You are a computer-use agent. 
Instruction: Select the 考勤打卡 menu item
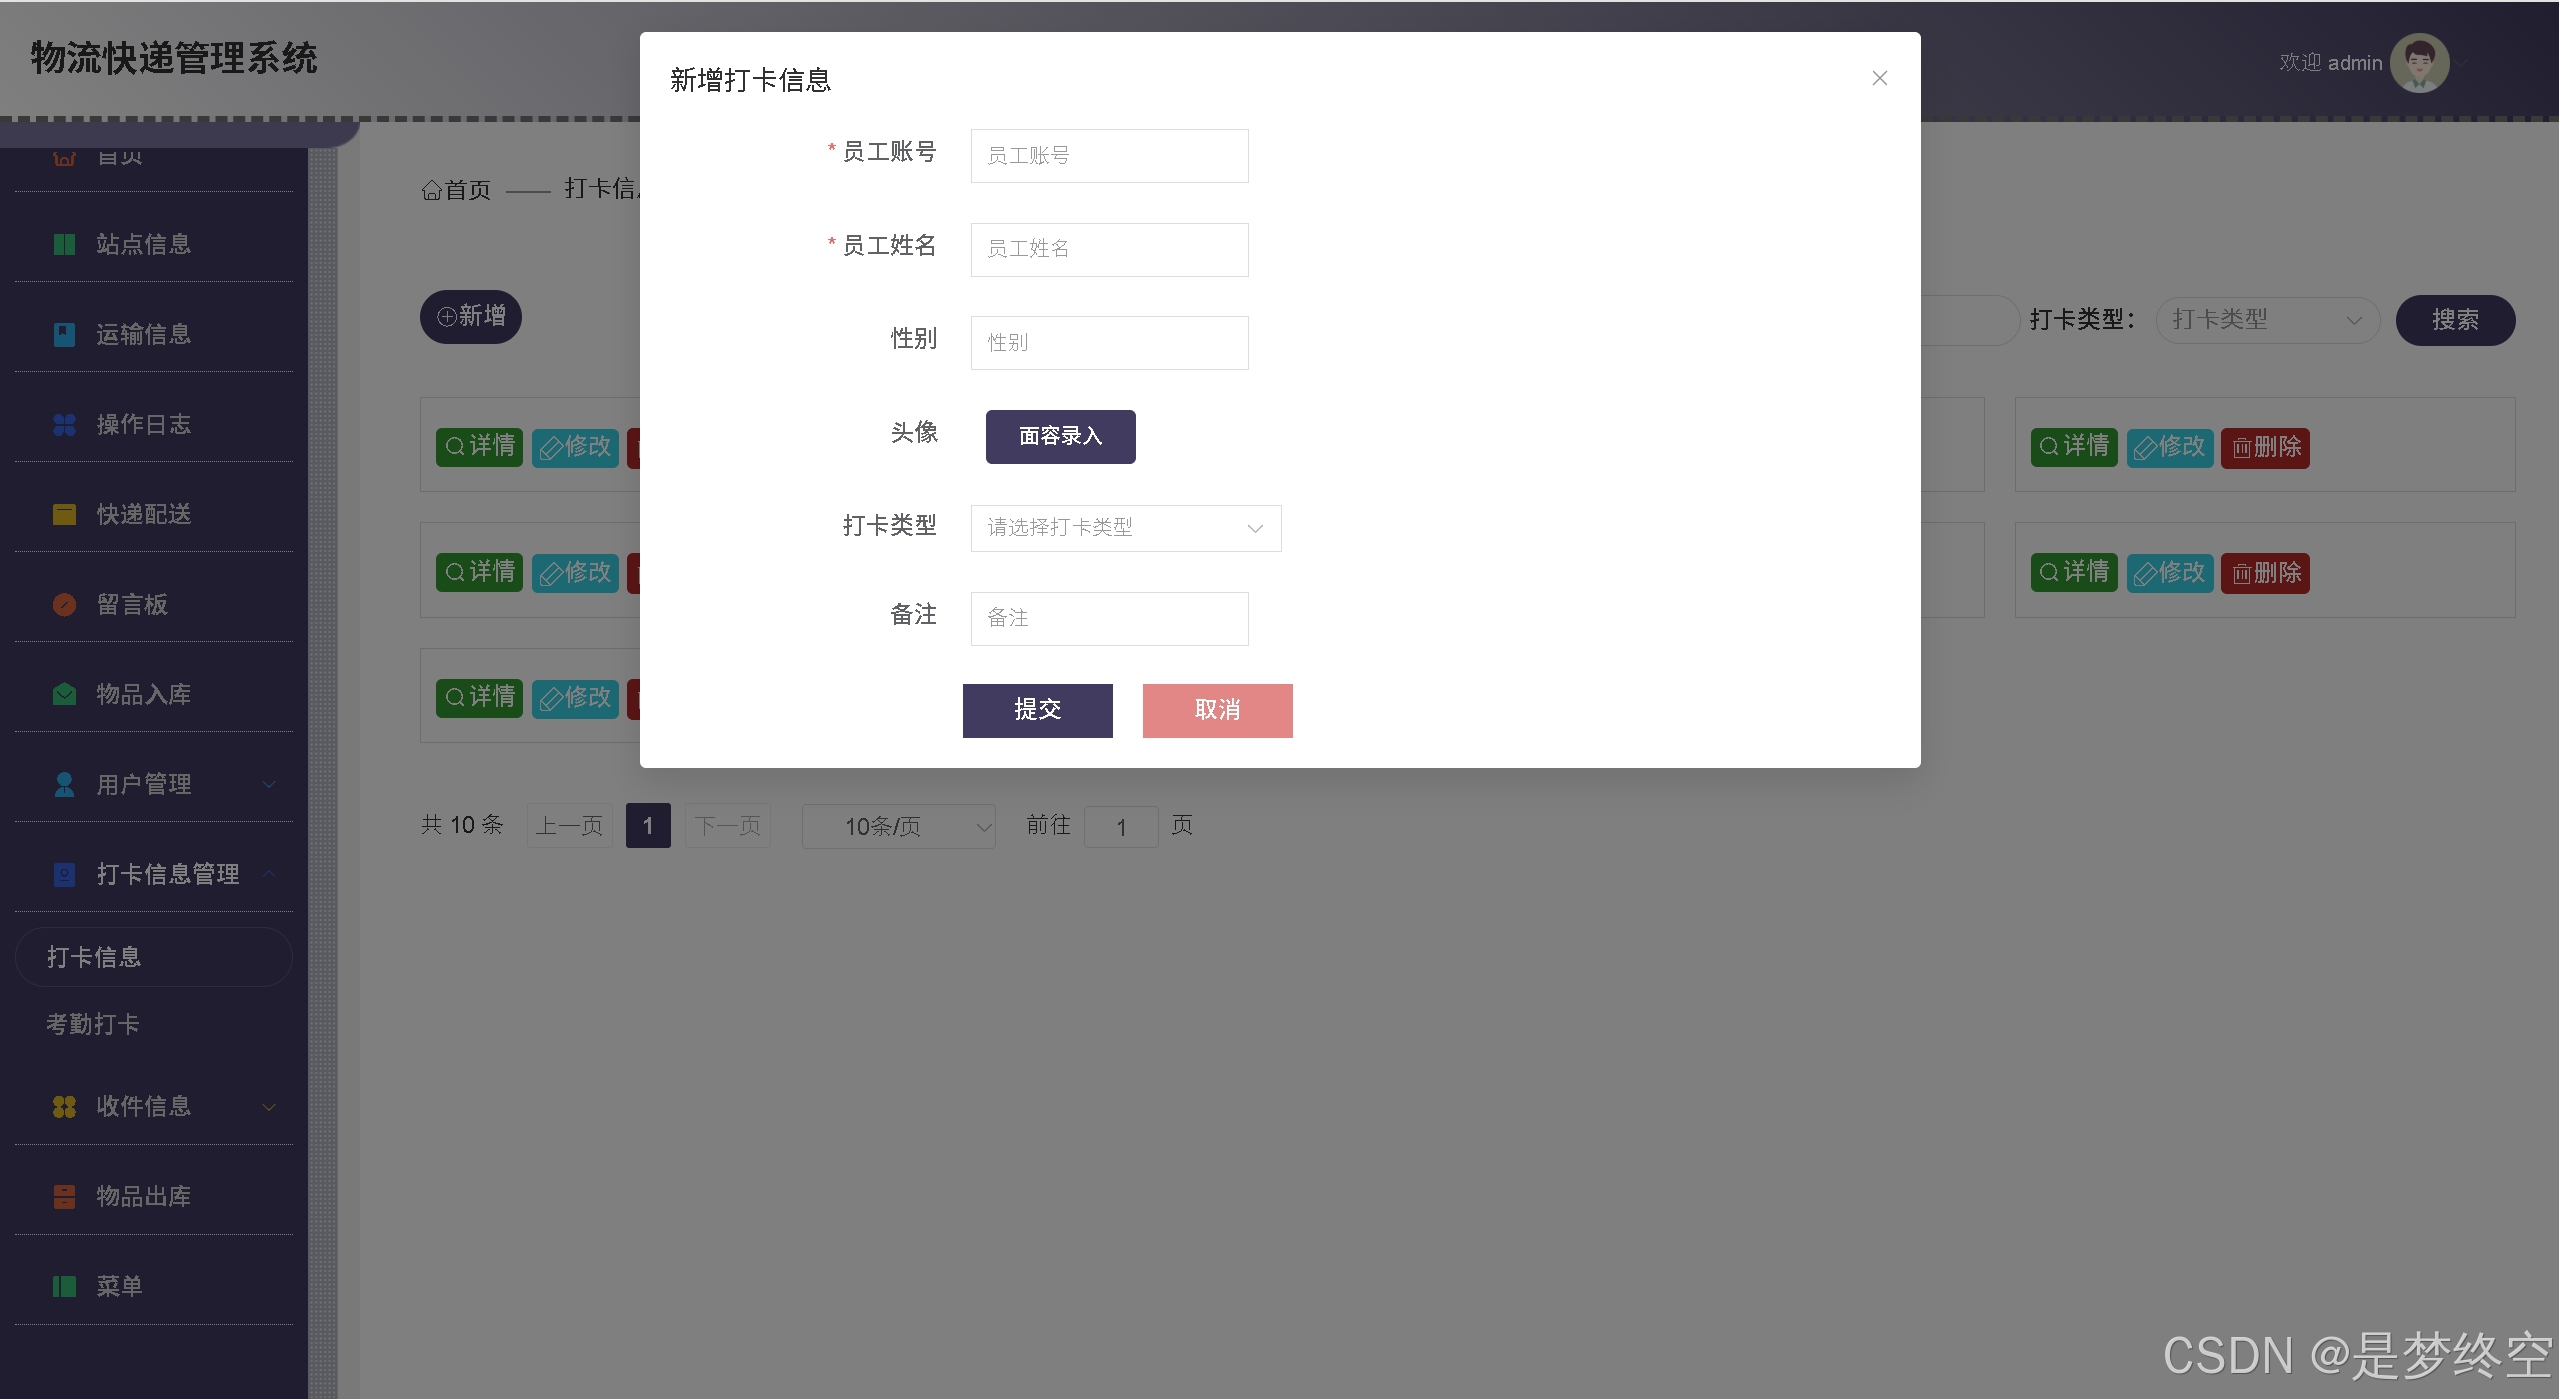coord(93,1024)
